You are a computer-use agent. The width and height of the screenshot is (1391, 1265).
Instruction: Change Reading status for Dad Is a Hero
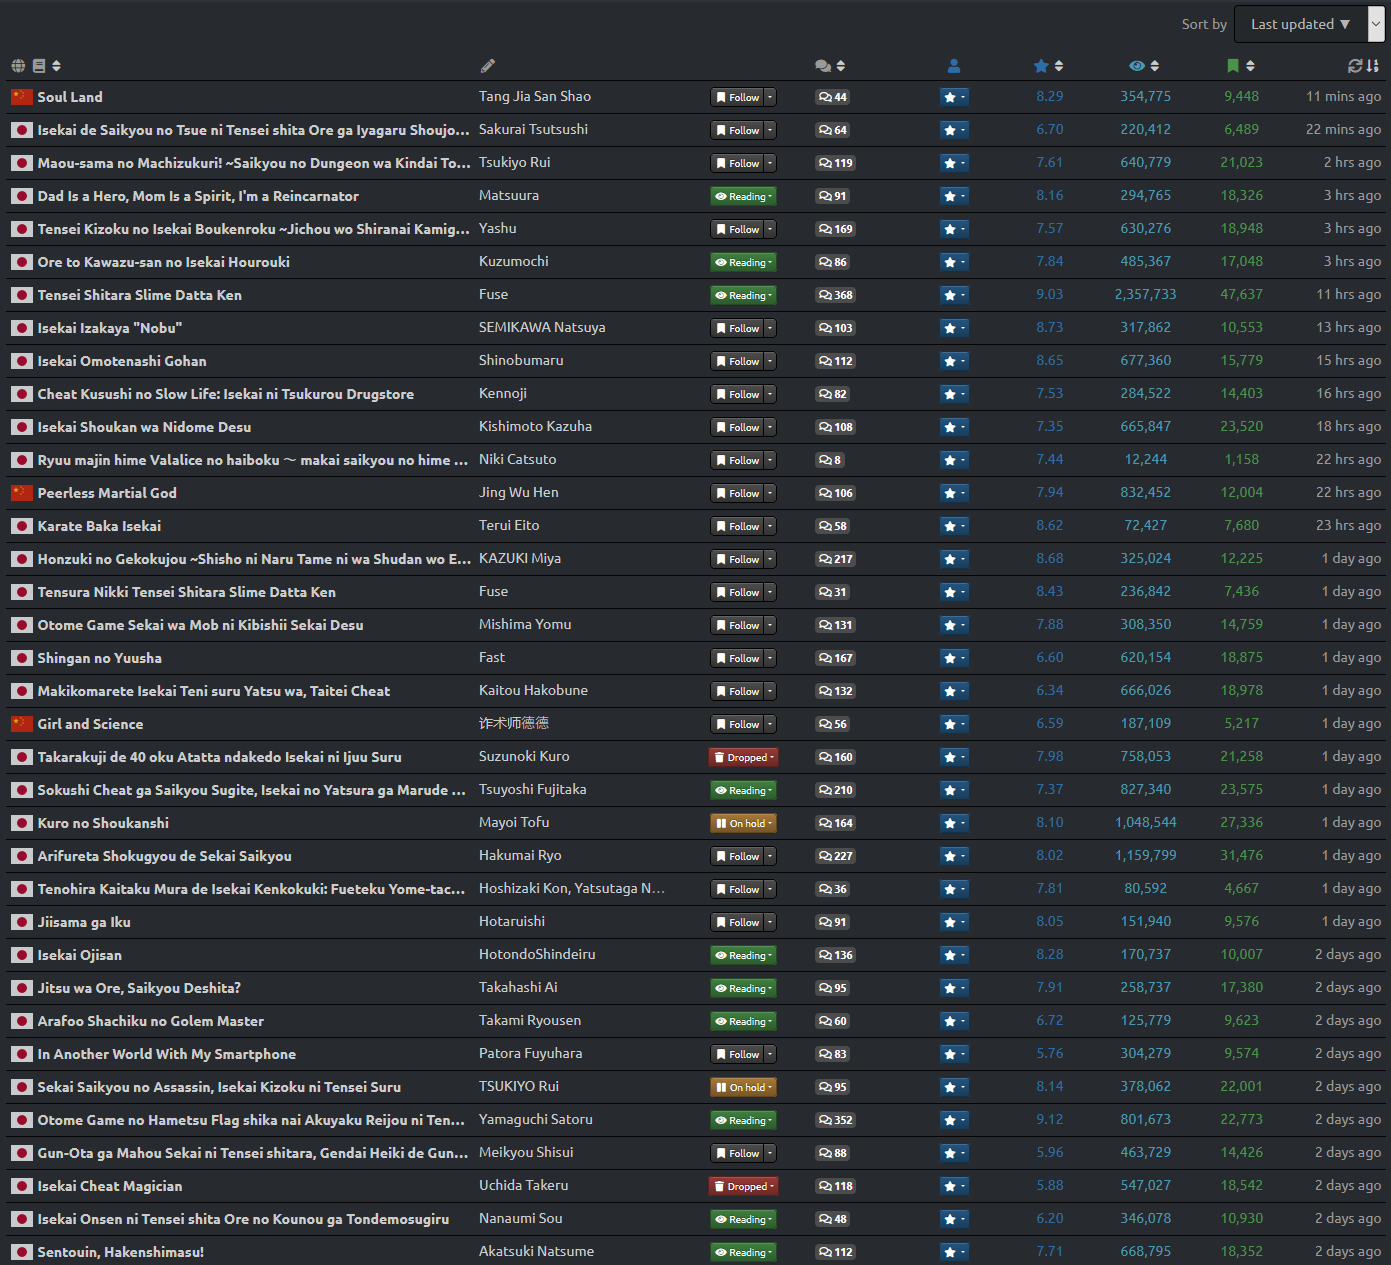point(743,196)
